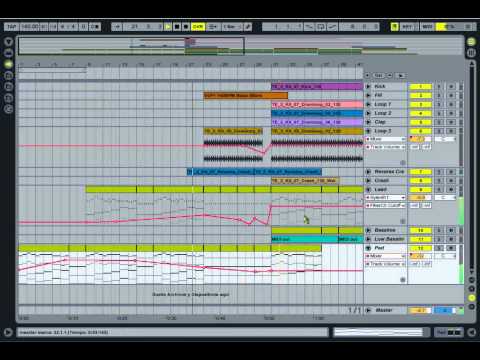Select the Reverse Cra track name

coord(389,172)
